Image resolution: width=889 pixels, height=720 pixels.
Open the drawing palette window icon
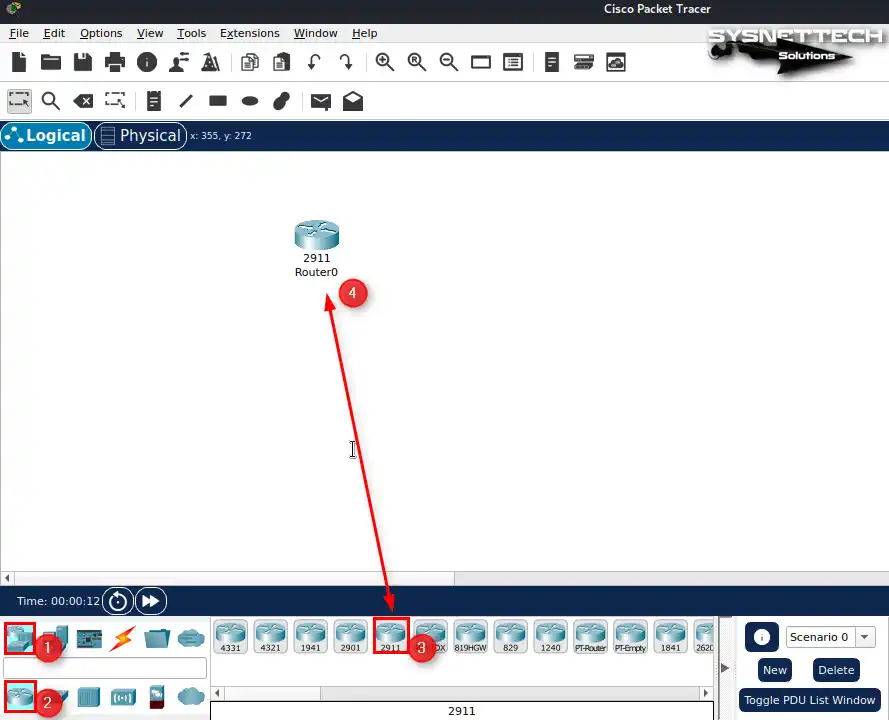[x=481, y=62]
